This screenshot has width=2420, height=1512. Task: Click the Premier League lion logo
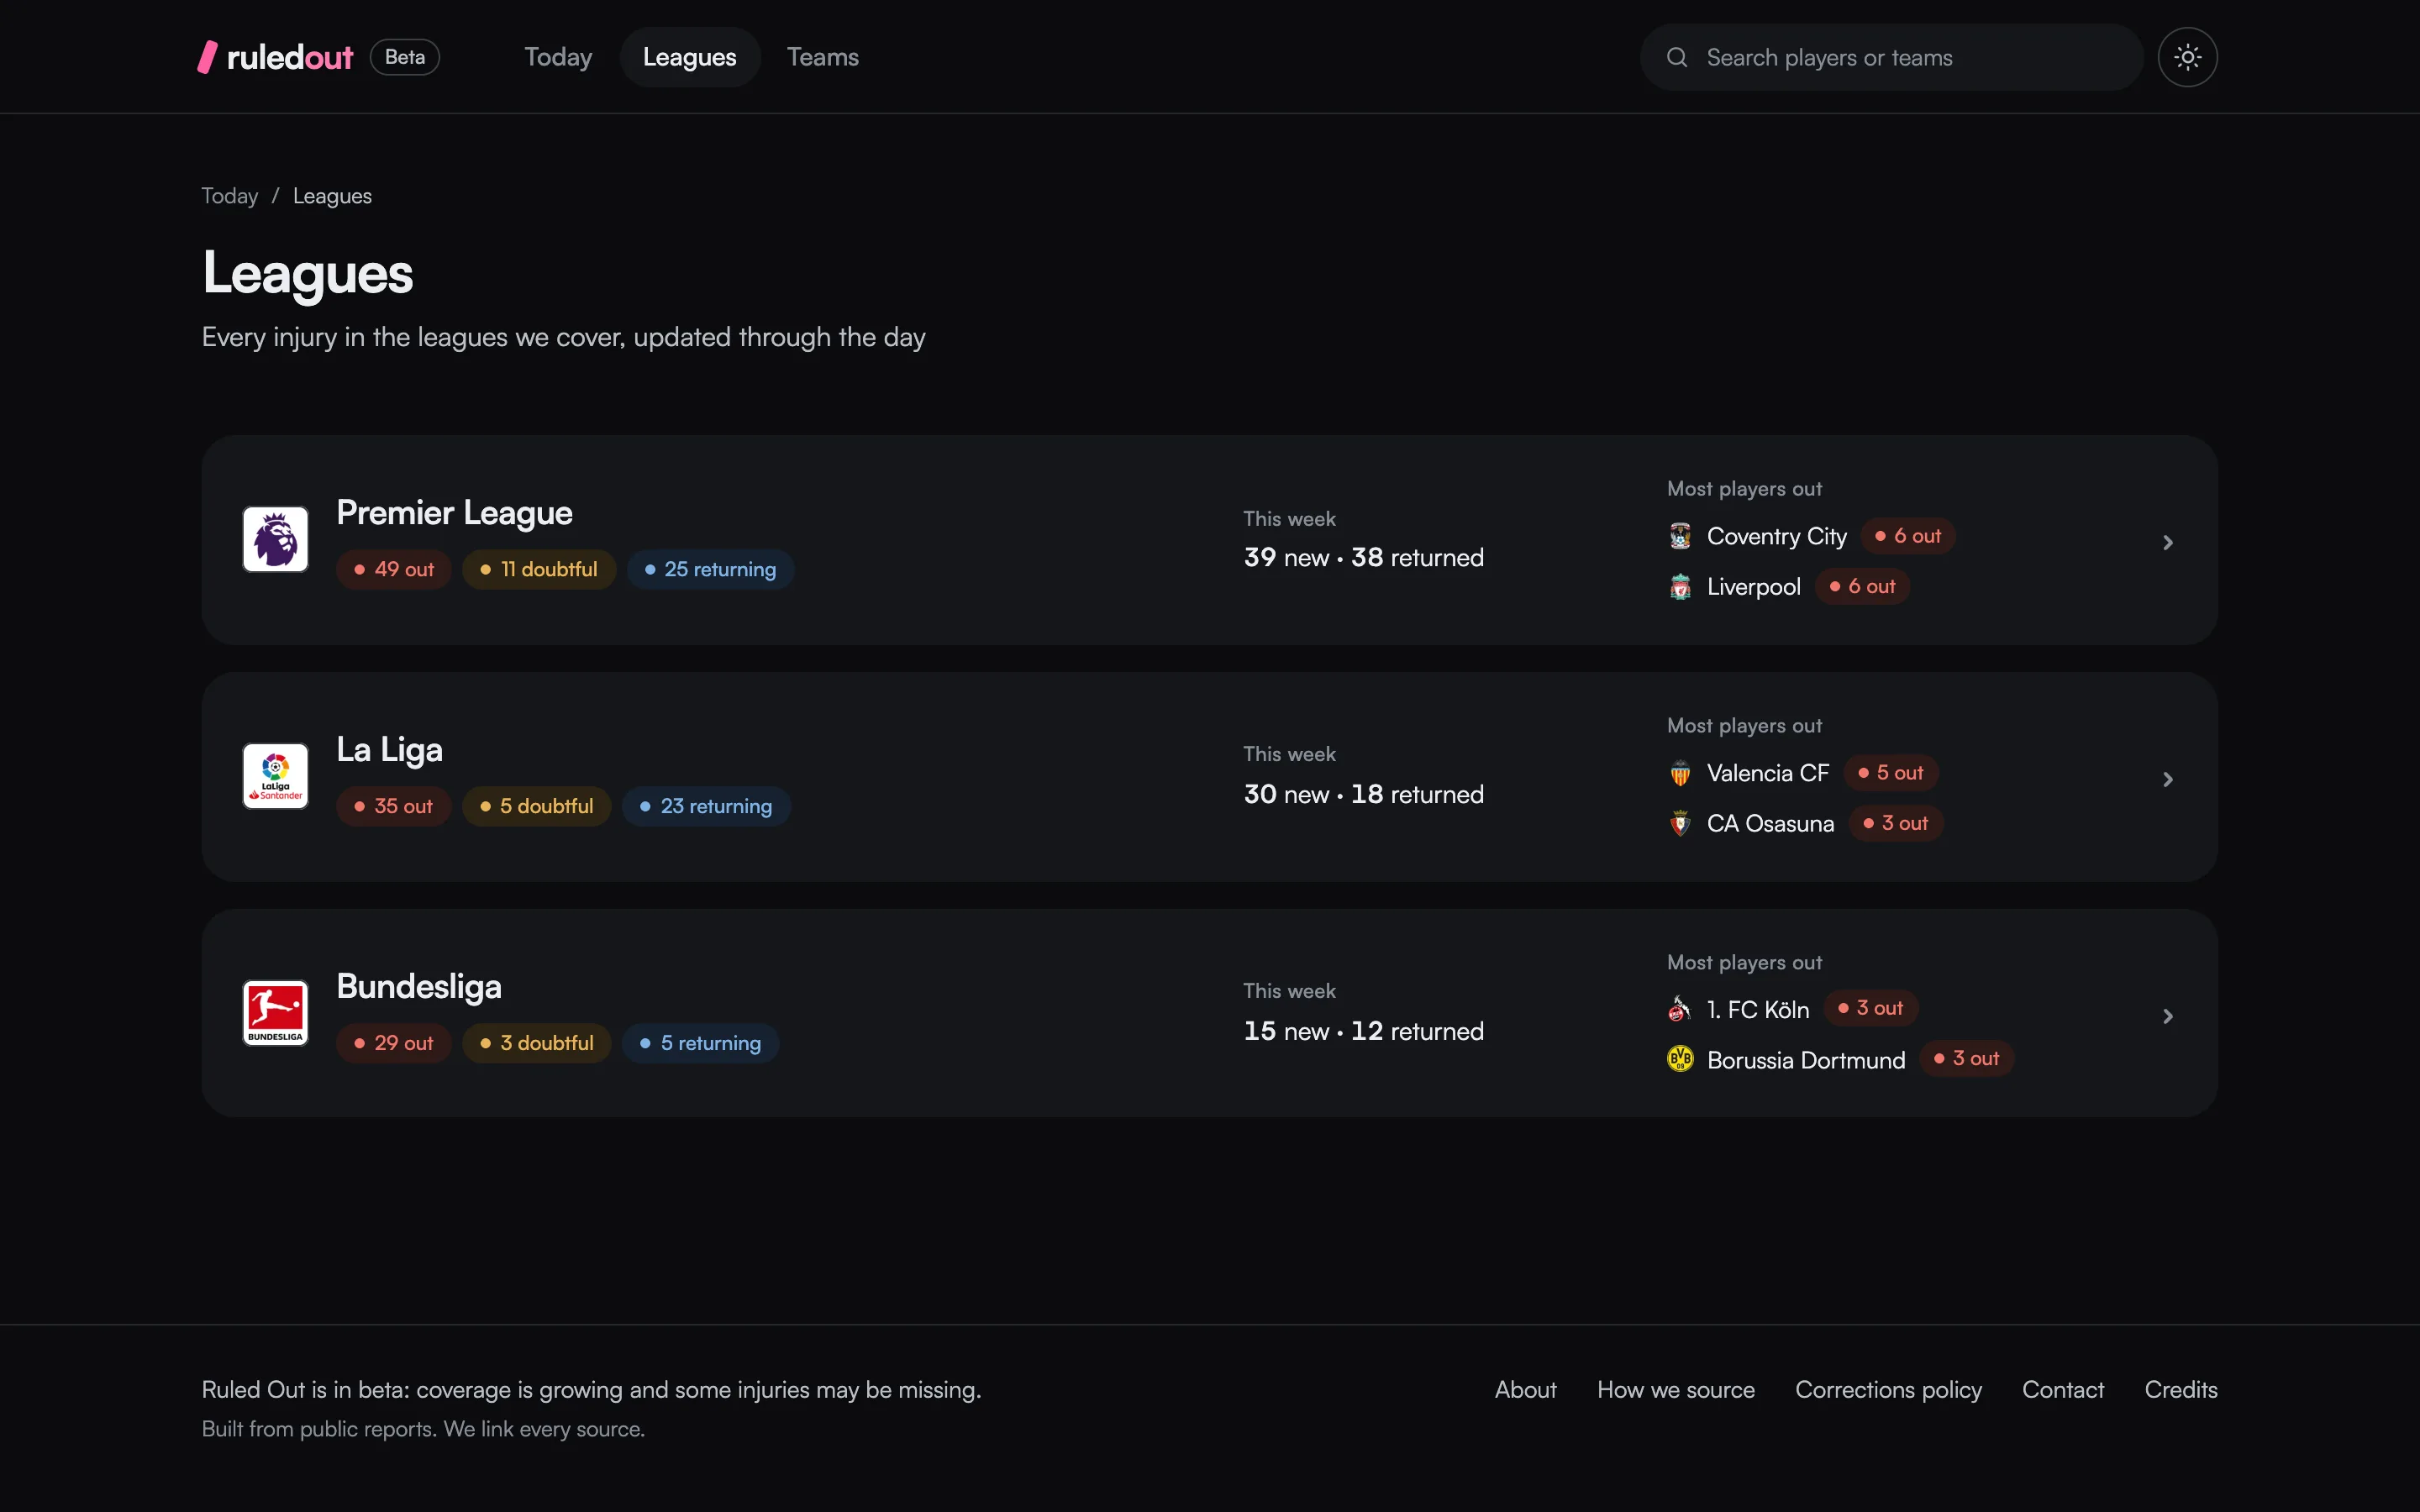click(275, 539)
